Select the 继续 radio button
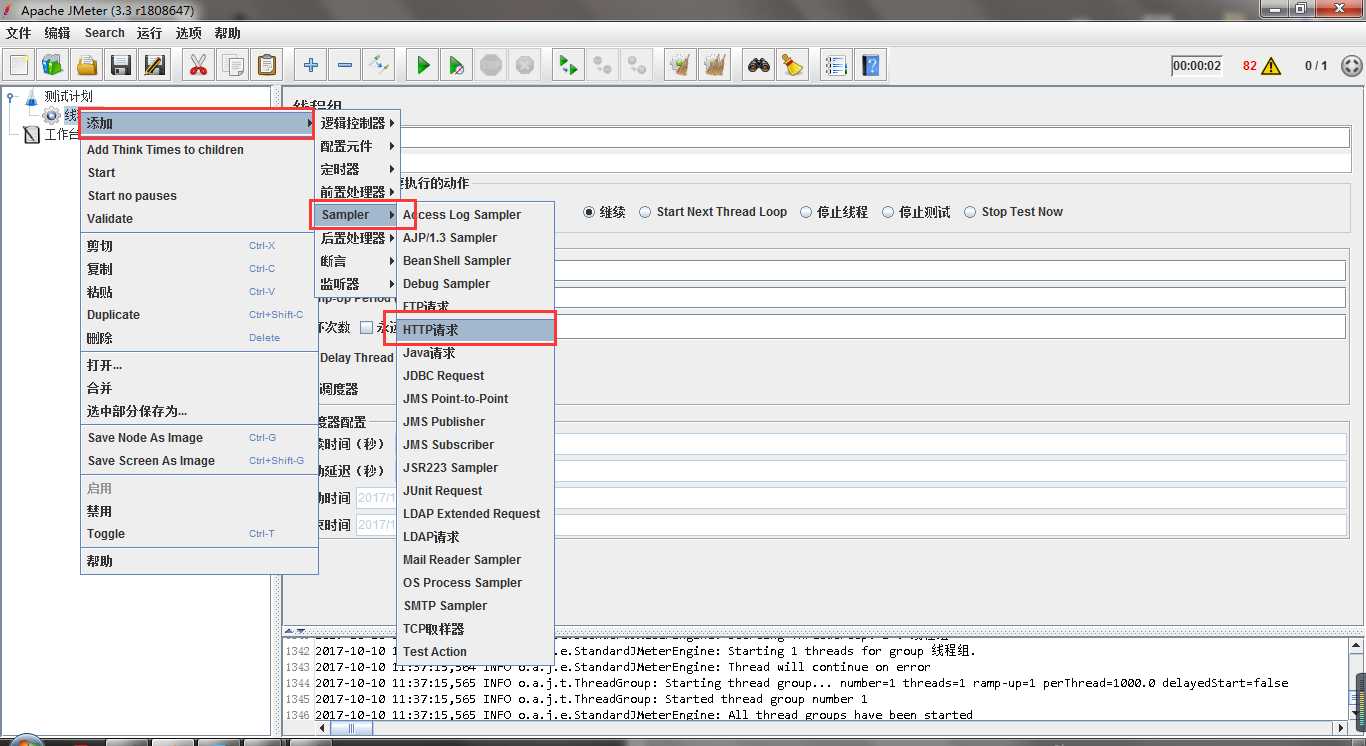The image size is (1366, 746). (x=589, y=212)
